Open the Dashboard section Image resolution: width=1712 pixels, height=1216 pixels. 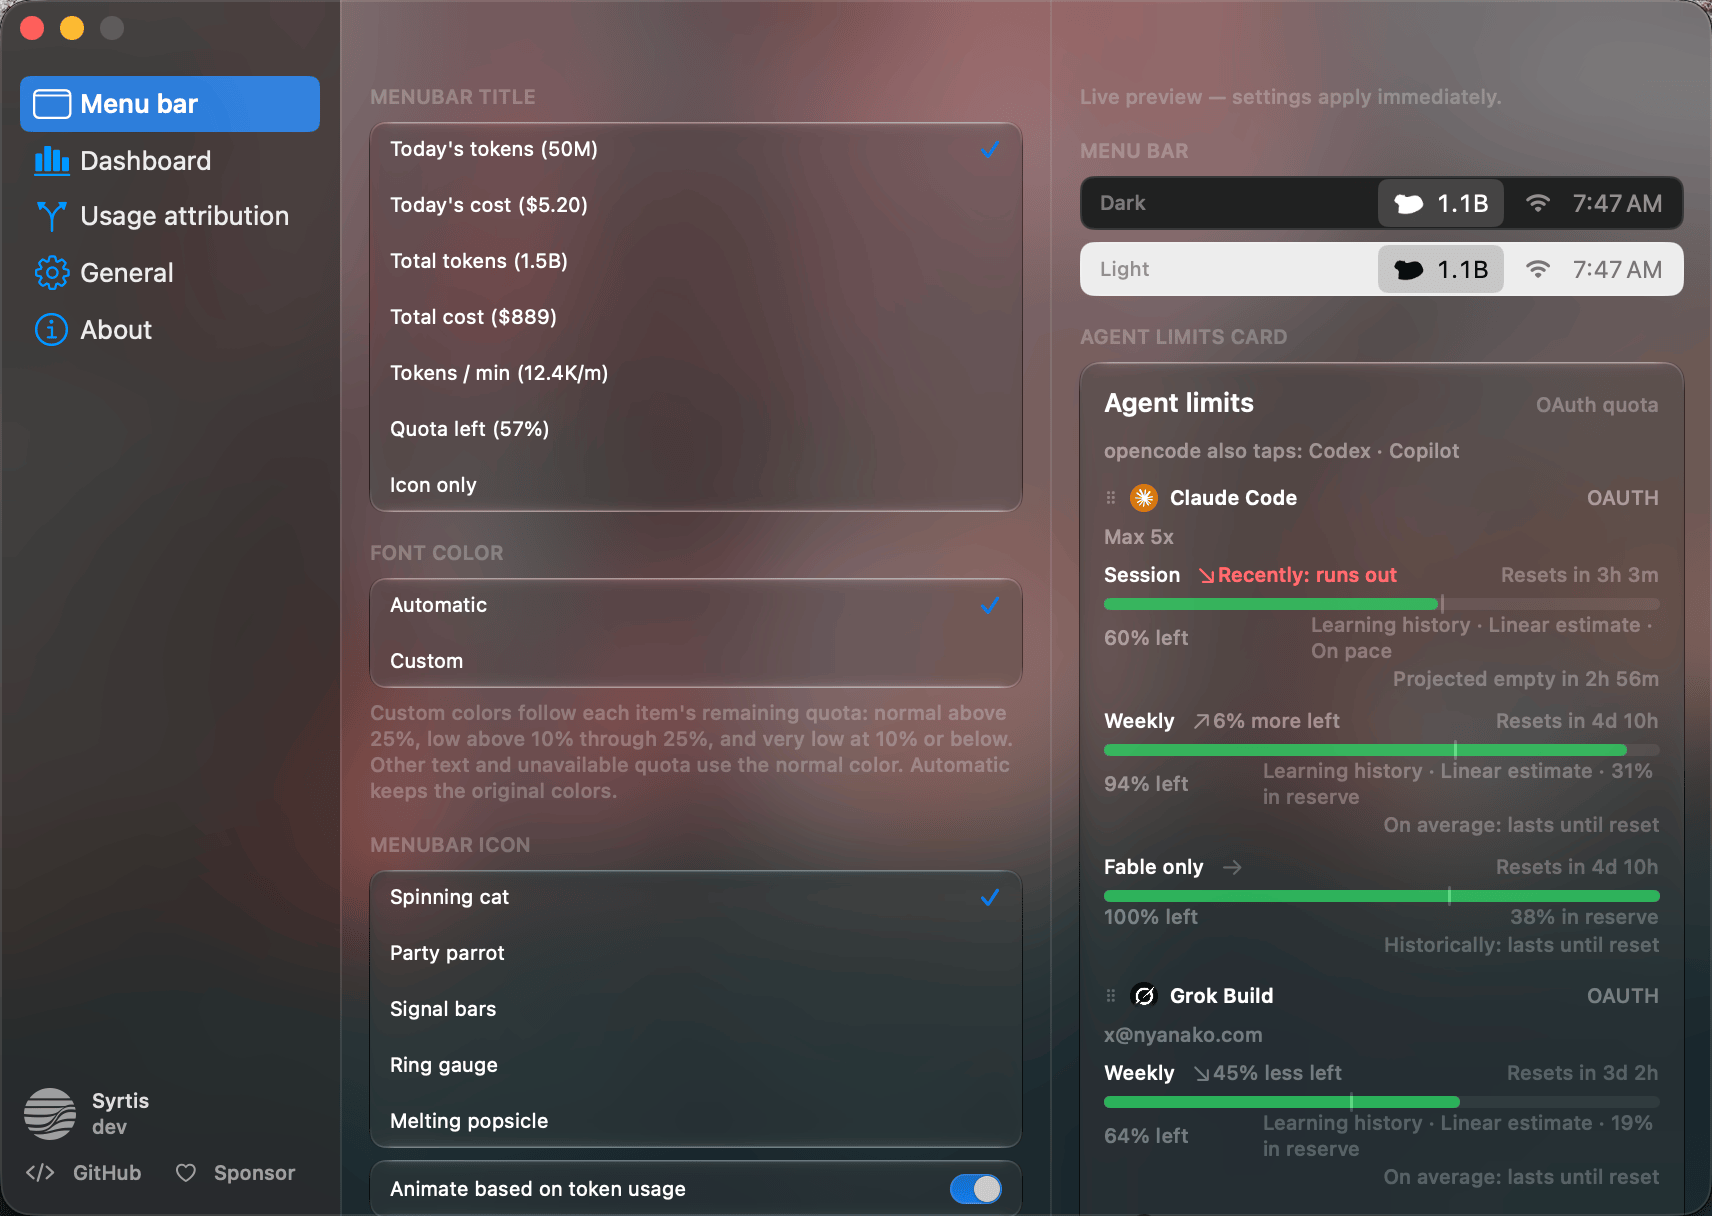(x=170, y=161)
